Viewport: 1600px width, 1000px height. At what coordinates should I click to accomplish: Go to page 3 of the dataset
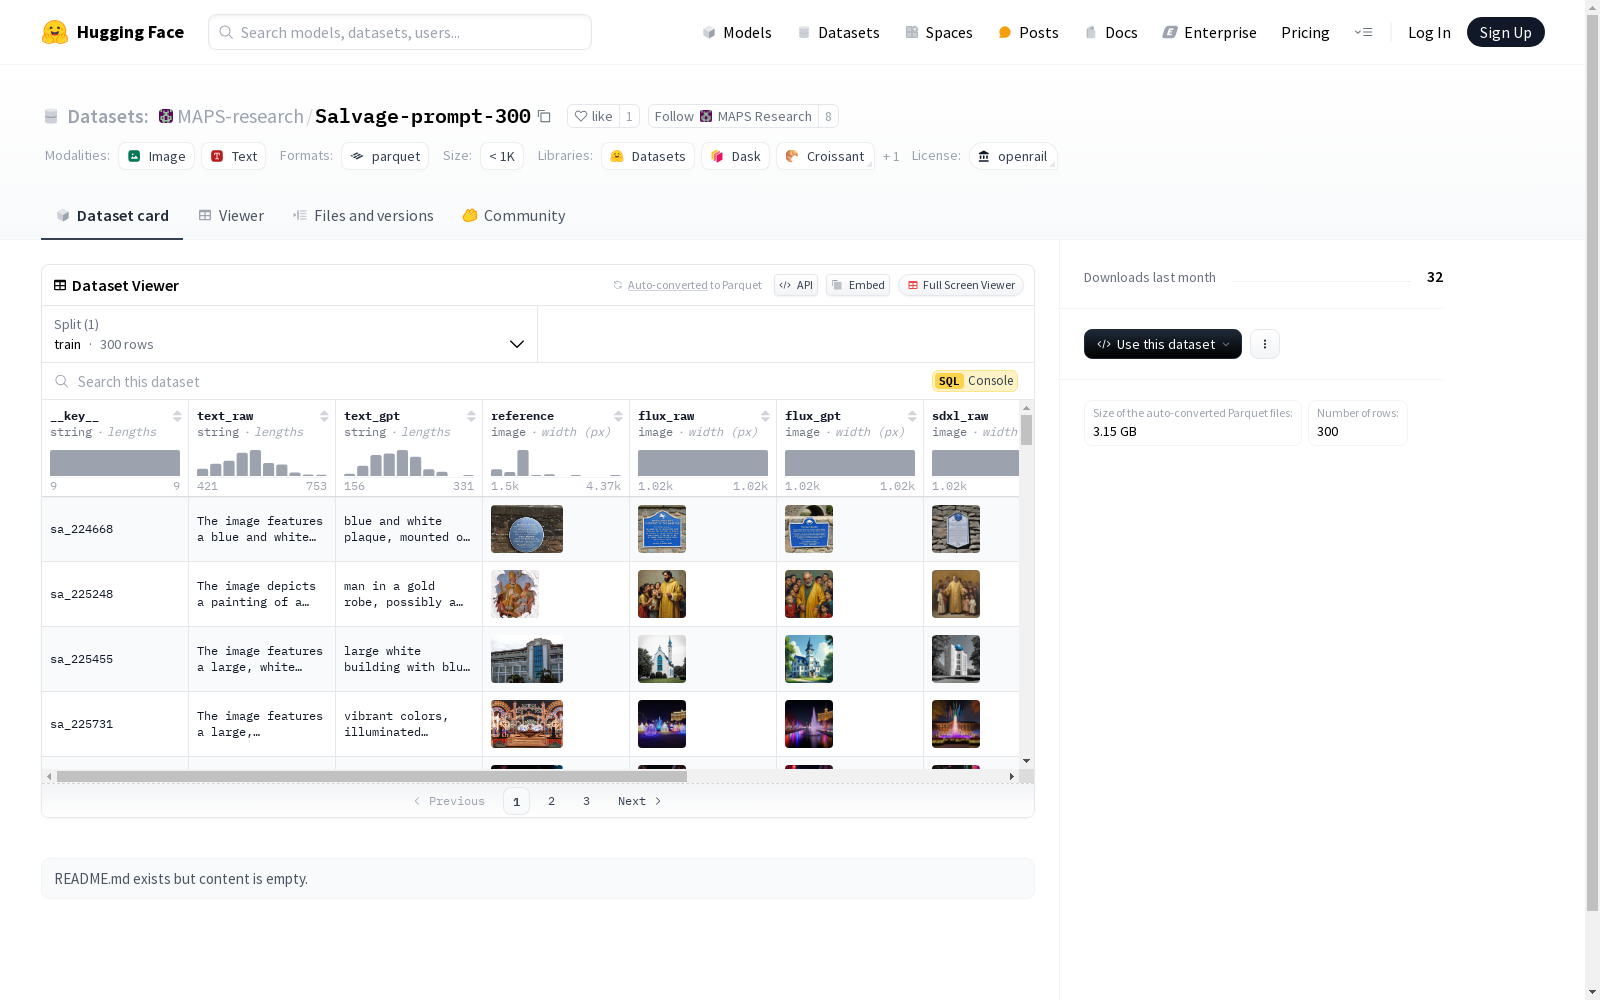[586, 801]
